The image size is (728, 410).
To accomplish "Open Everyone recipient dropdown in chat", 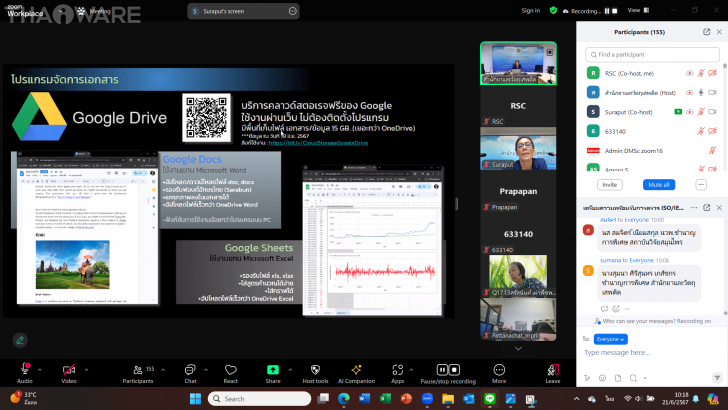I will click(611, 339).
